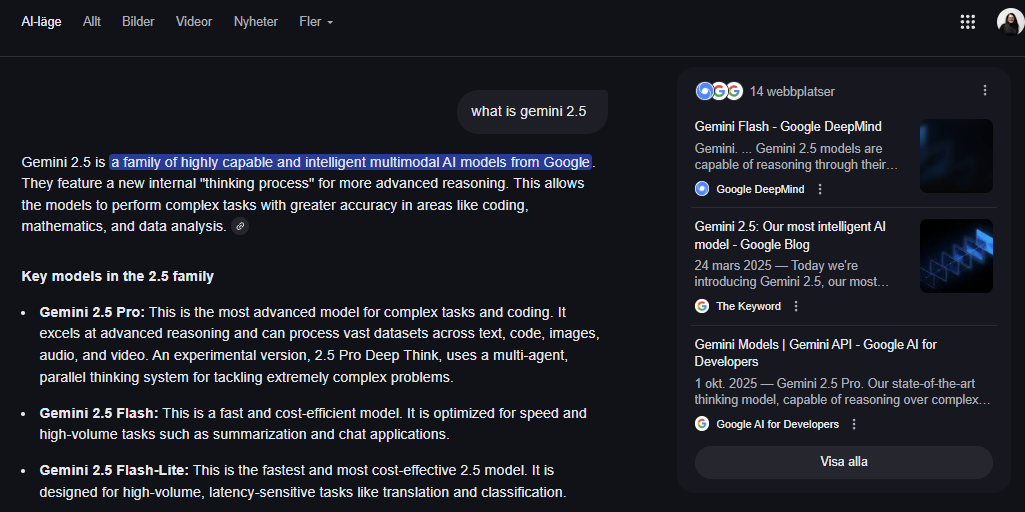Image resolution: width=1025 pixels, height=512 pixels.
Task: Open options for Google AI for Developers
Action: 854,424
